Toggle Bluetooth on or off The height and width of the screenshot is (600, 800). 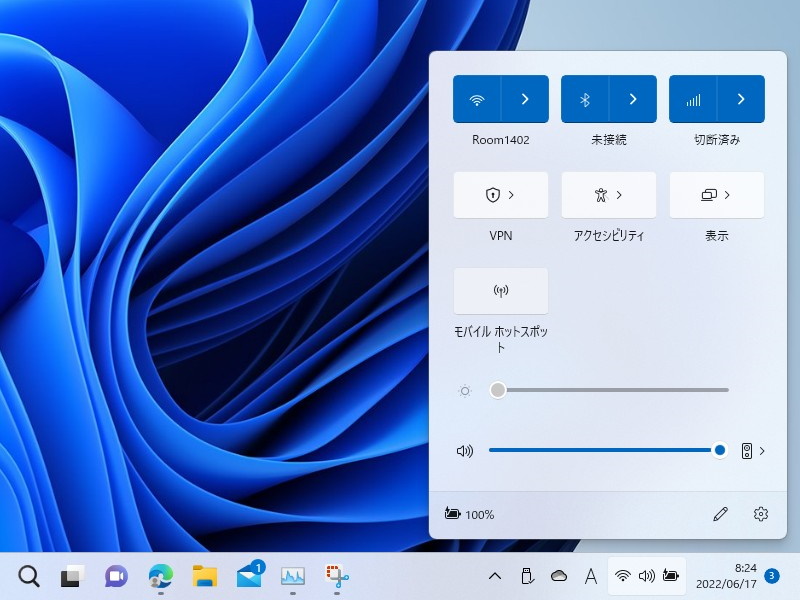coord(585,99)
